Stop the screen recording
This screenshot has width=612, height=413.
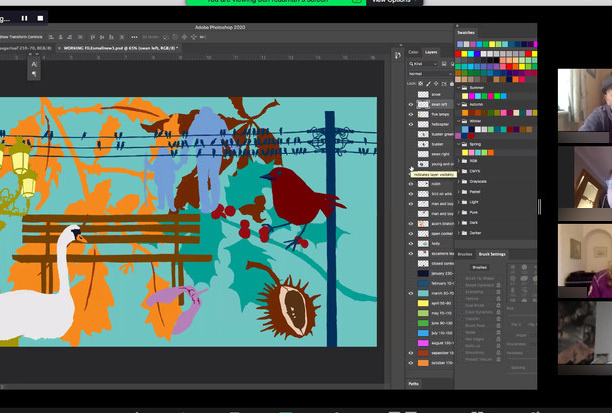(40, 17)
